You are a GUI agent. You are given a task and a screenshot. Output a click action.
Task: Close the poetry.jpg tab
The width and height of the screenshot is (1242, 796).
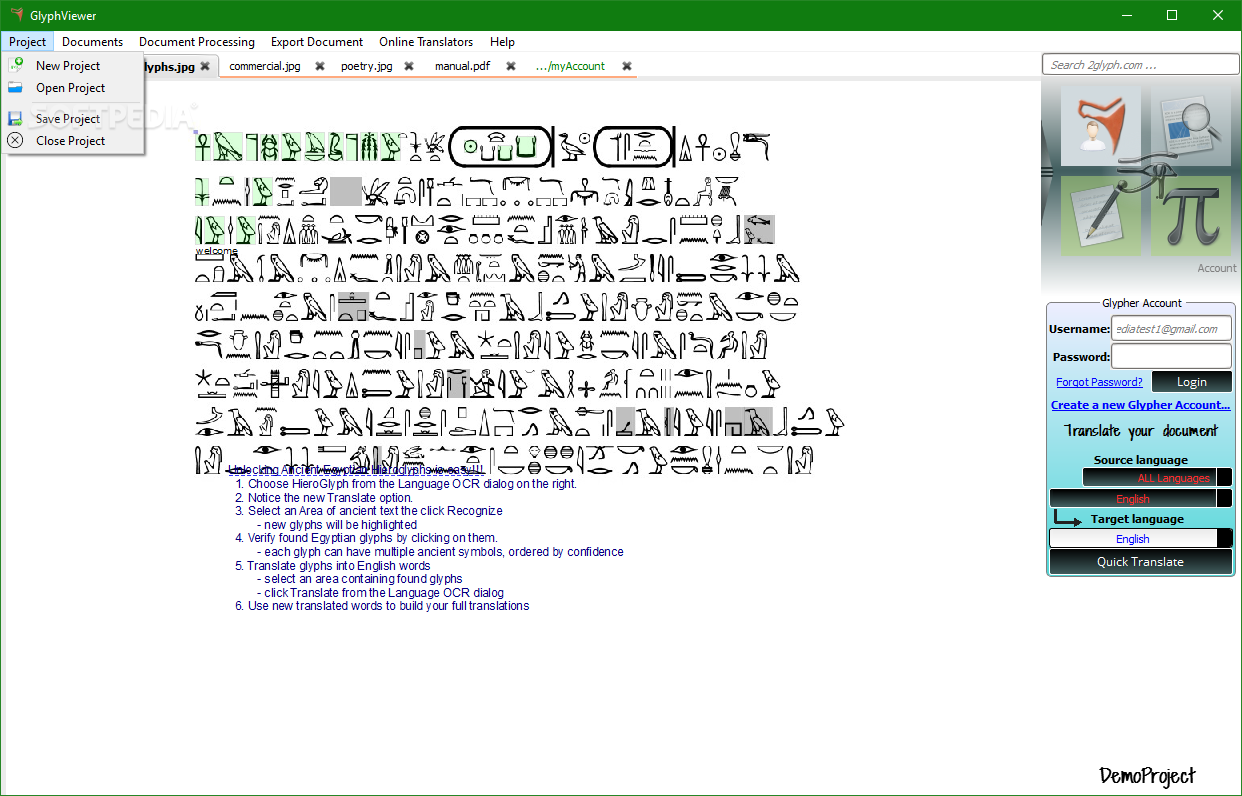(x=409, y=66)
